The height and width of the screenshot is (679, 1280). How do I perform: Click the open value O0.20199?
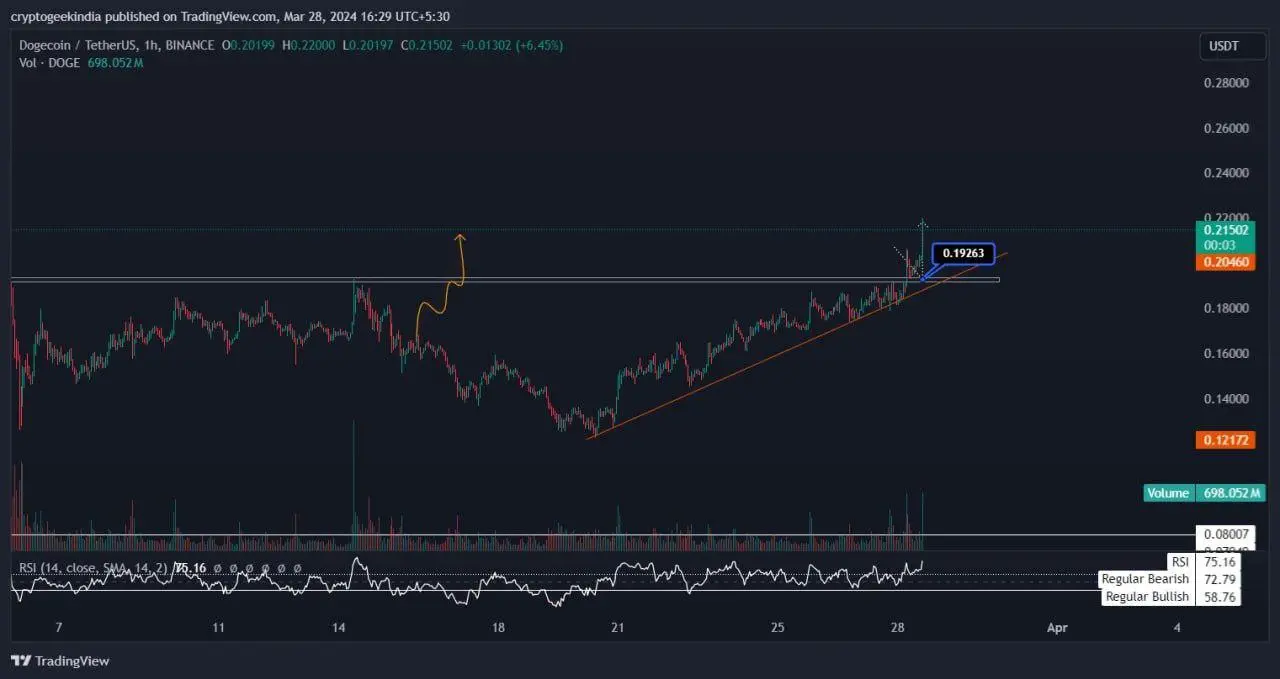pyautogui.click(x=249, y=45)
